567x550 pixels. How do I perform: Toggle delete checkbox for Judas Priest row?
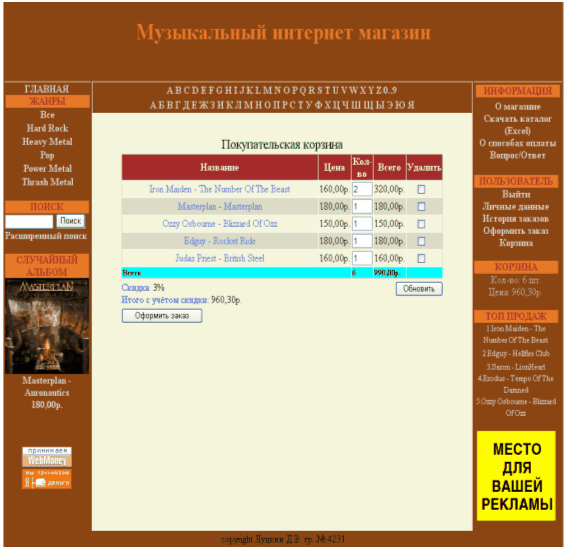[x=421, y=258]
